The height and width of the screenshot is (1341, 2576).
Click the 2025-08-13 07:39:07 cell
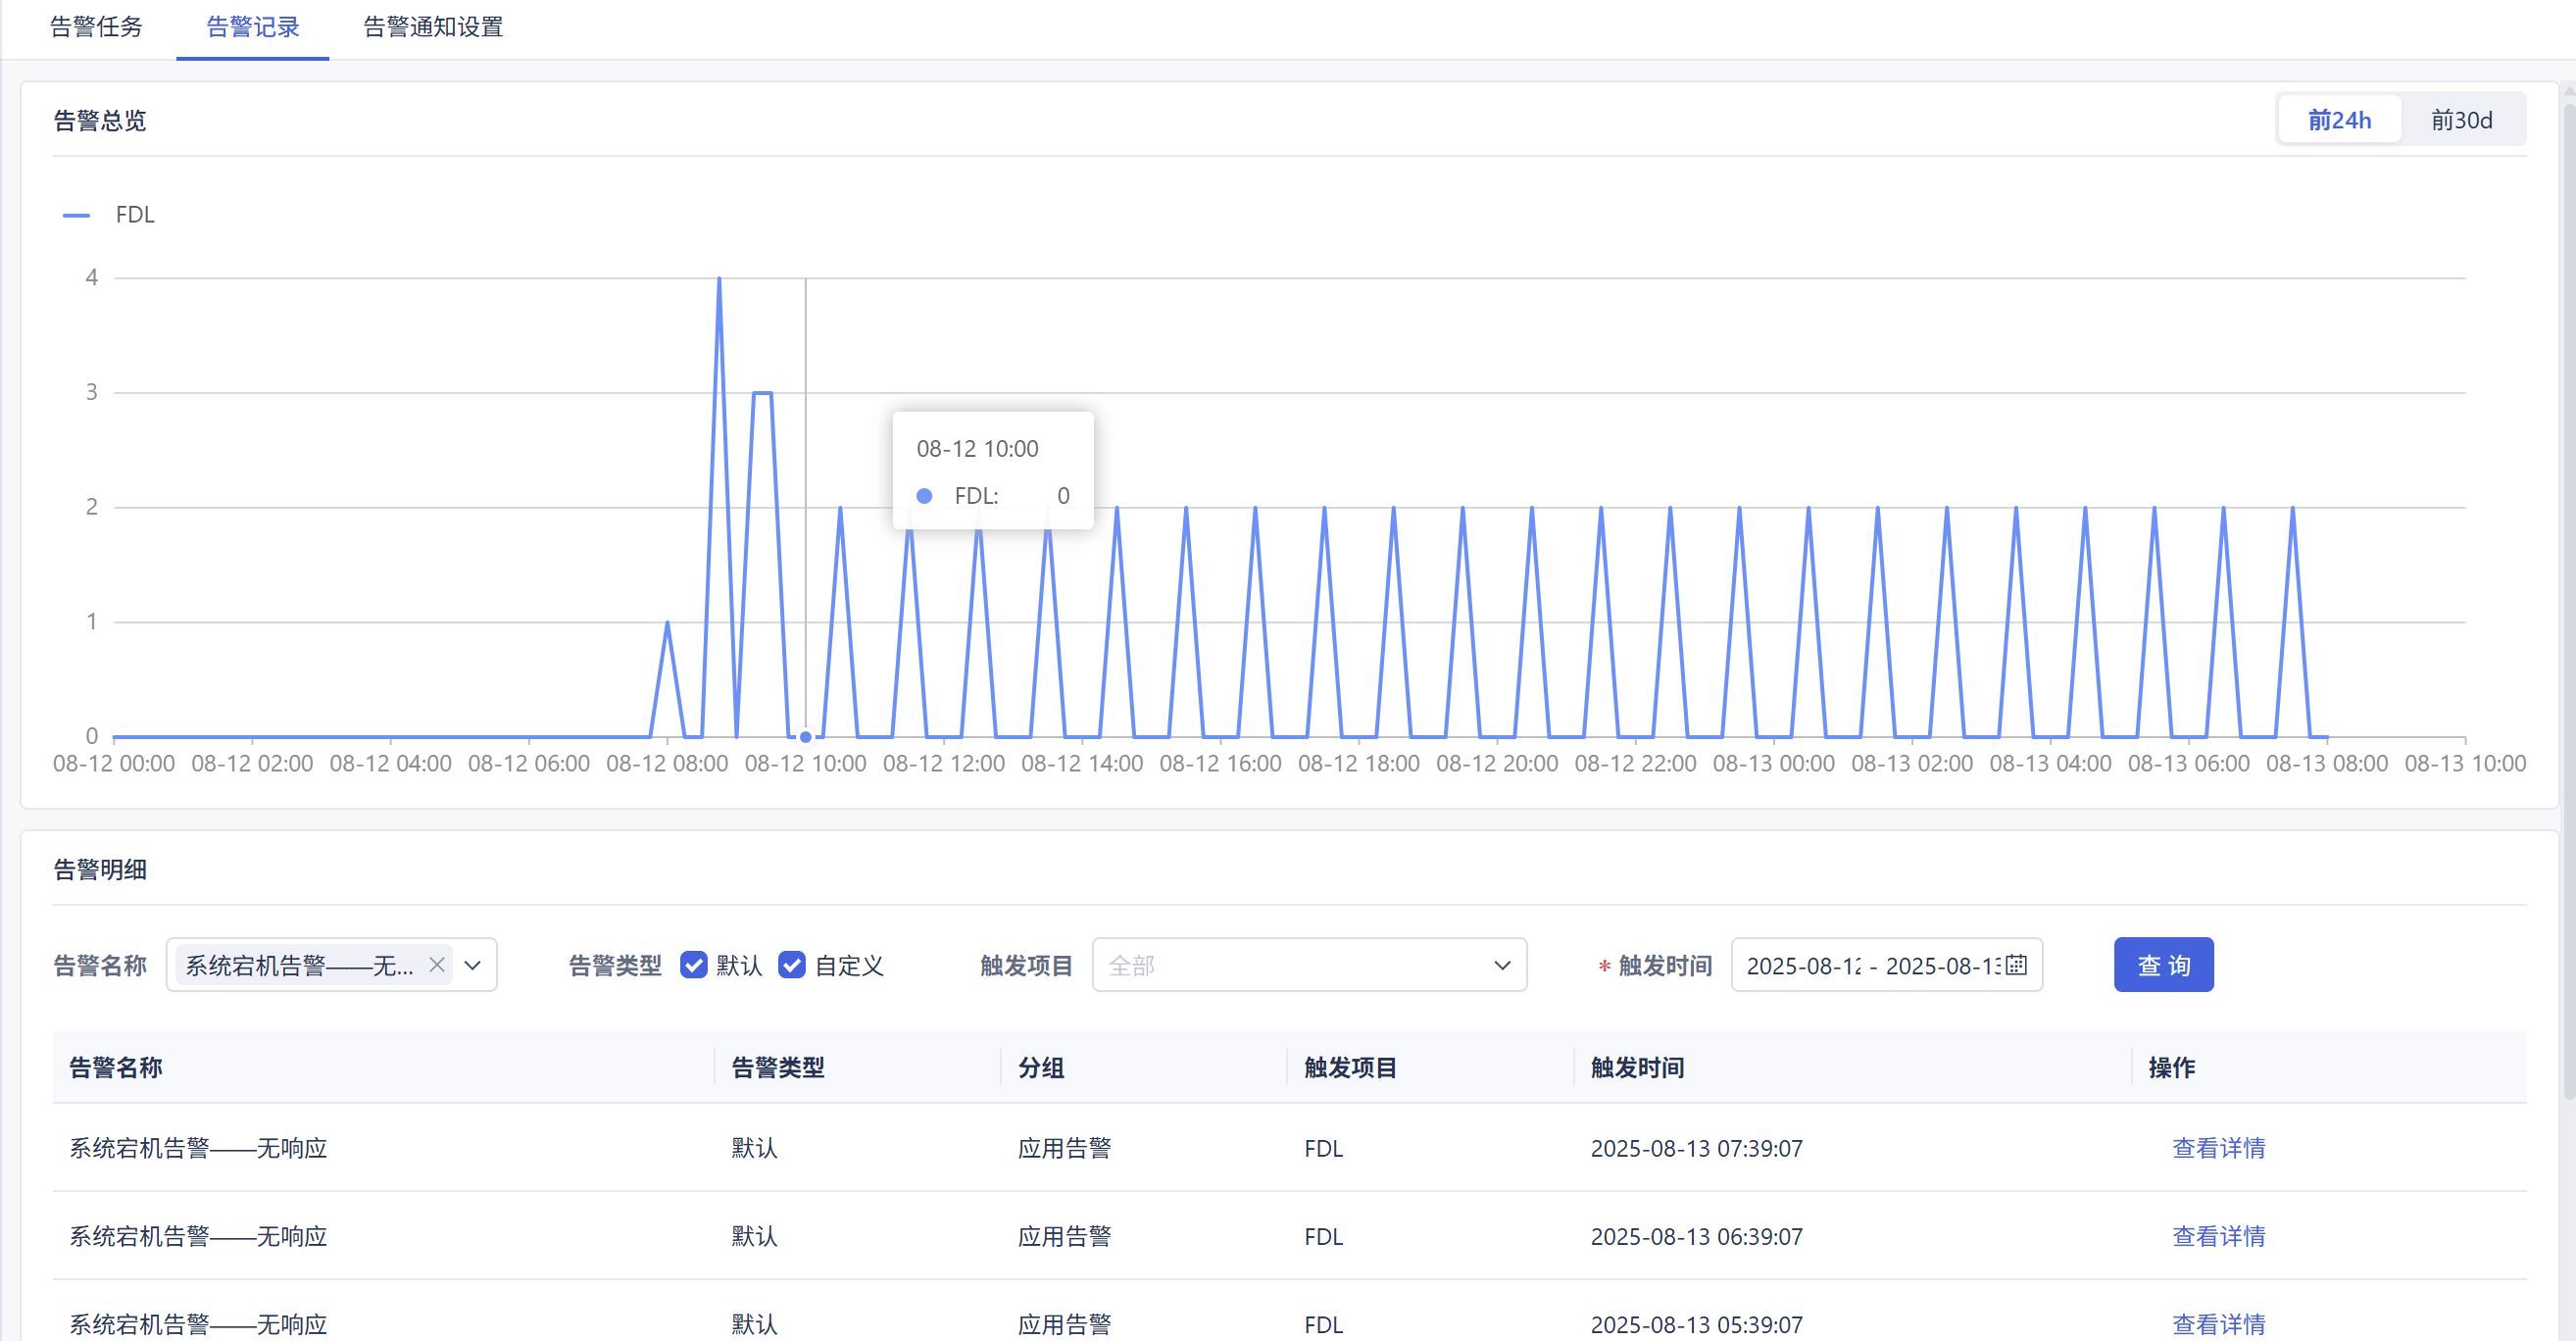(x=1696, y=1148)
